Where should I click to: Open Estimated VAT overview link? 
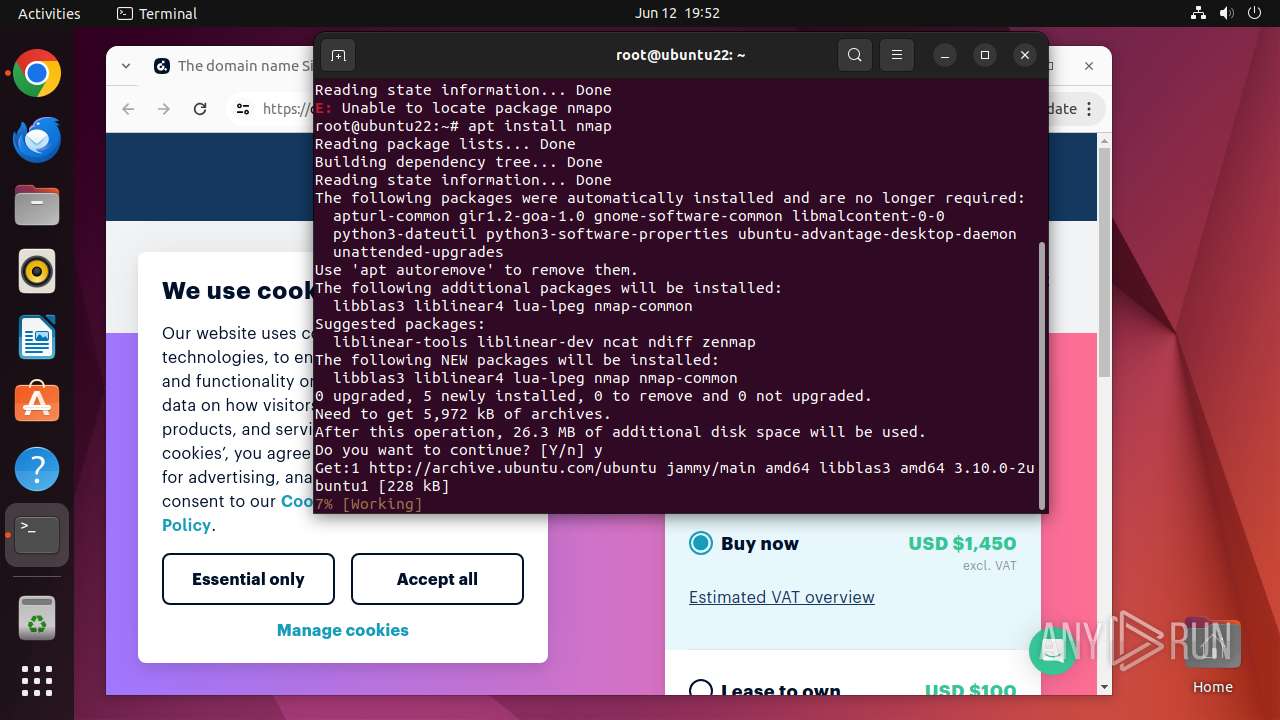point(782,597)
